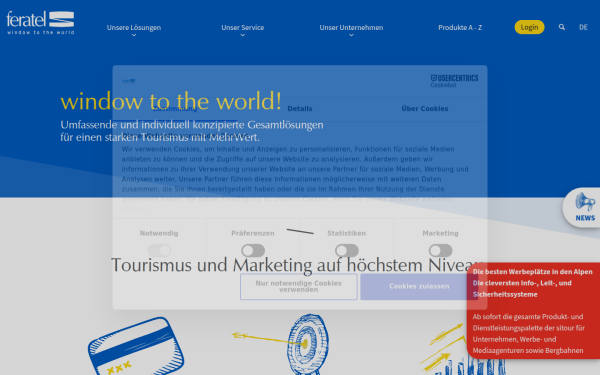Toggle the Notwendig cookie switch
Viewport: 600px width, 375px height.
(159, 251)
